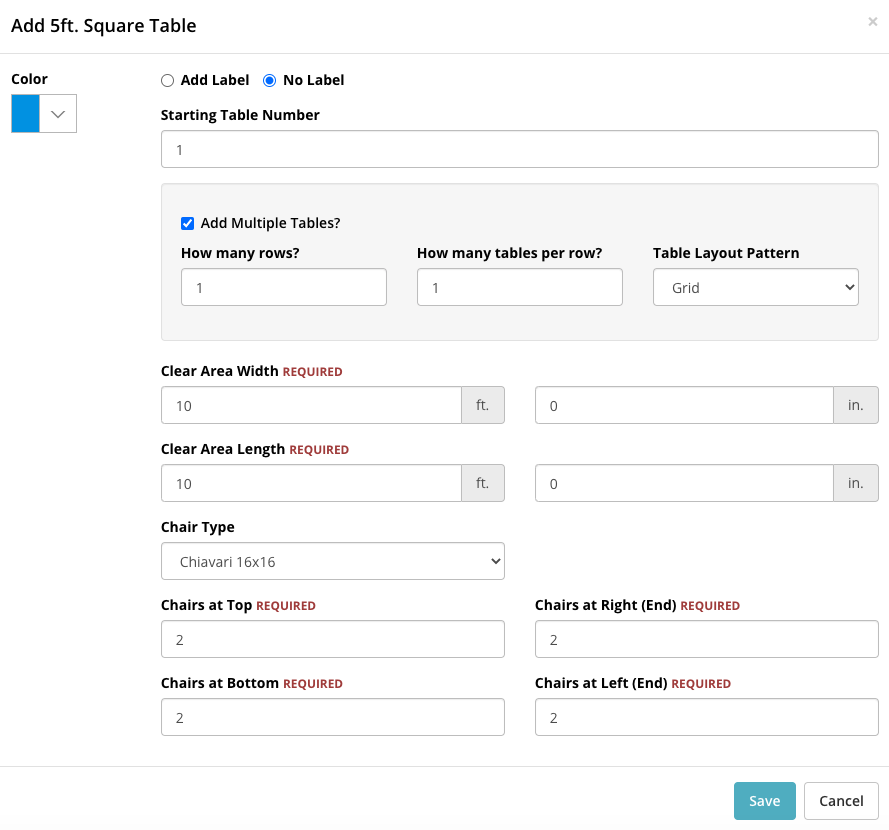The width and height of the screenshot is (889, 830).
Task: Open the color dropdown chevron
Action: (58, 113)
